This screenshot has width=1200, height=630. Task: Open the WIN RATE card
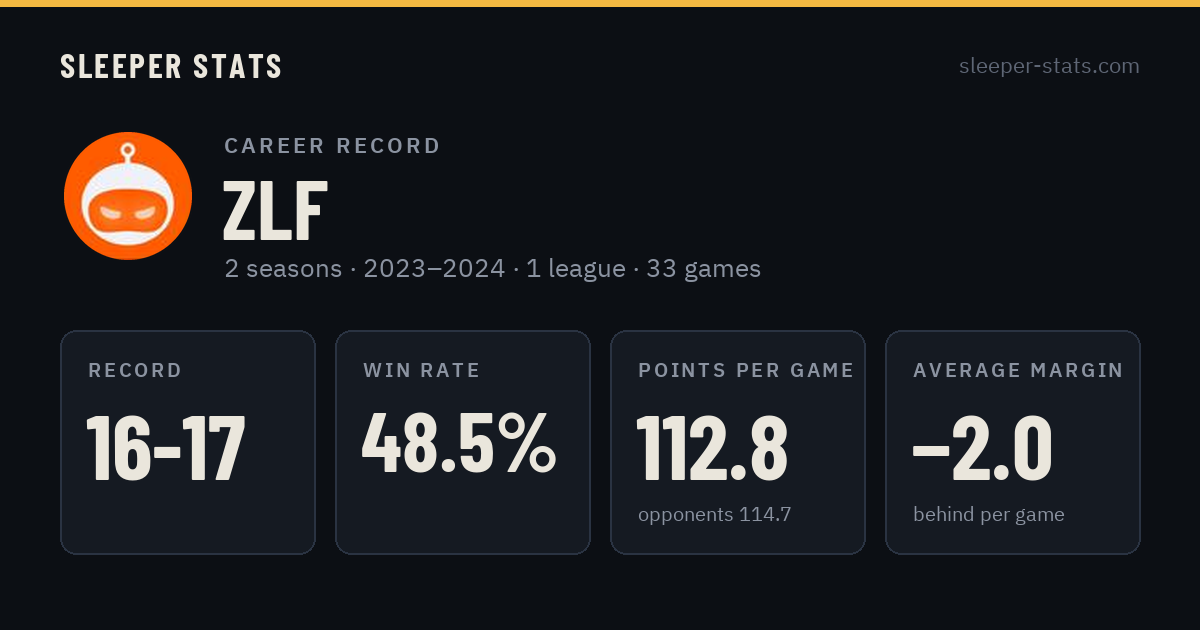(463, 442)
